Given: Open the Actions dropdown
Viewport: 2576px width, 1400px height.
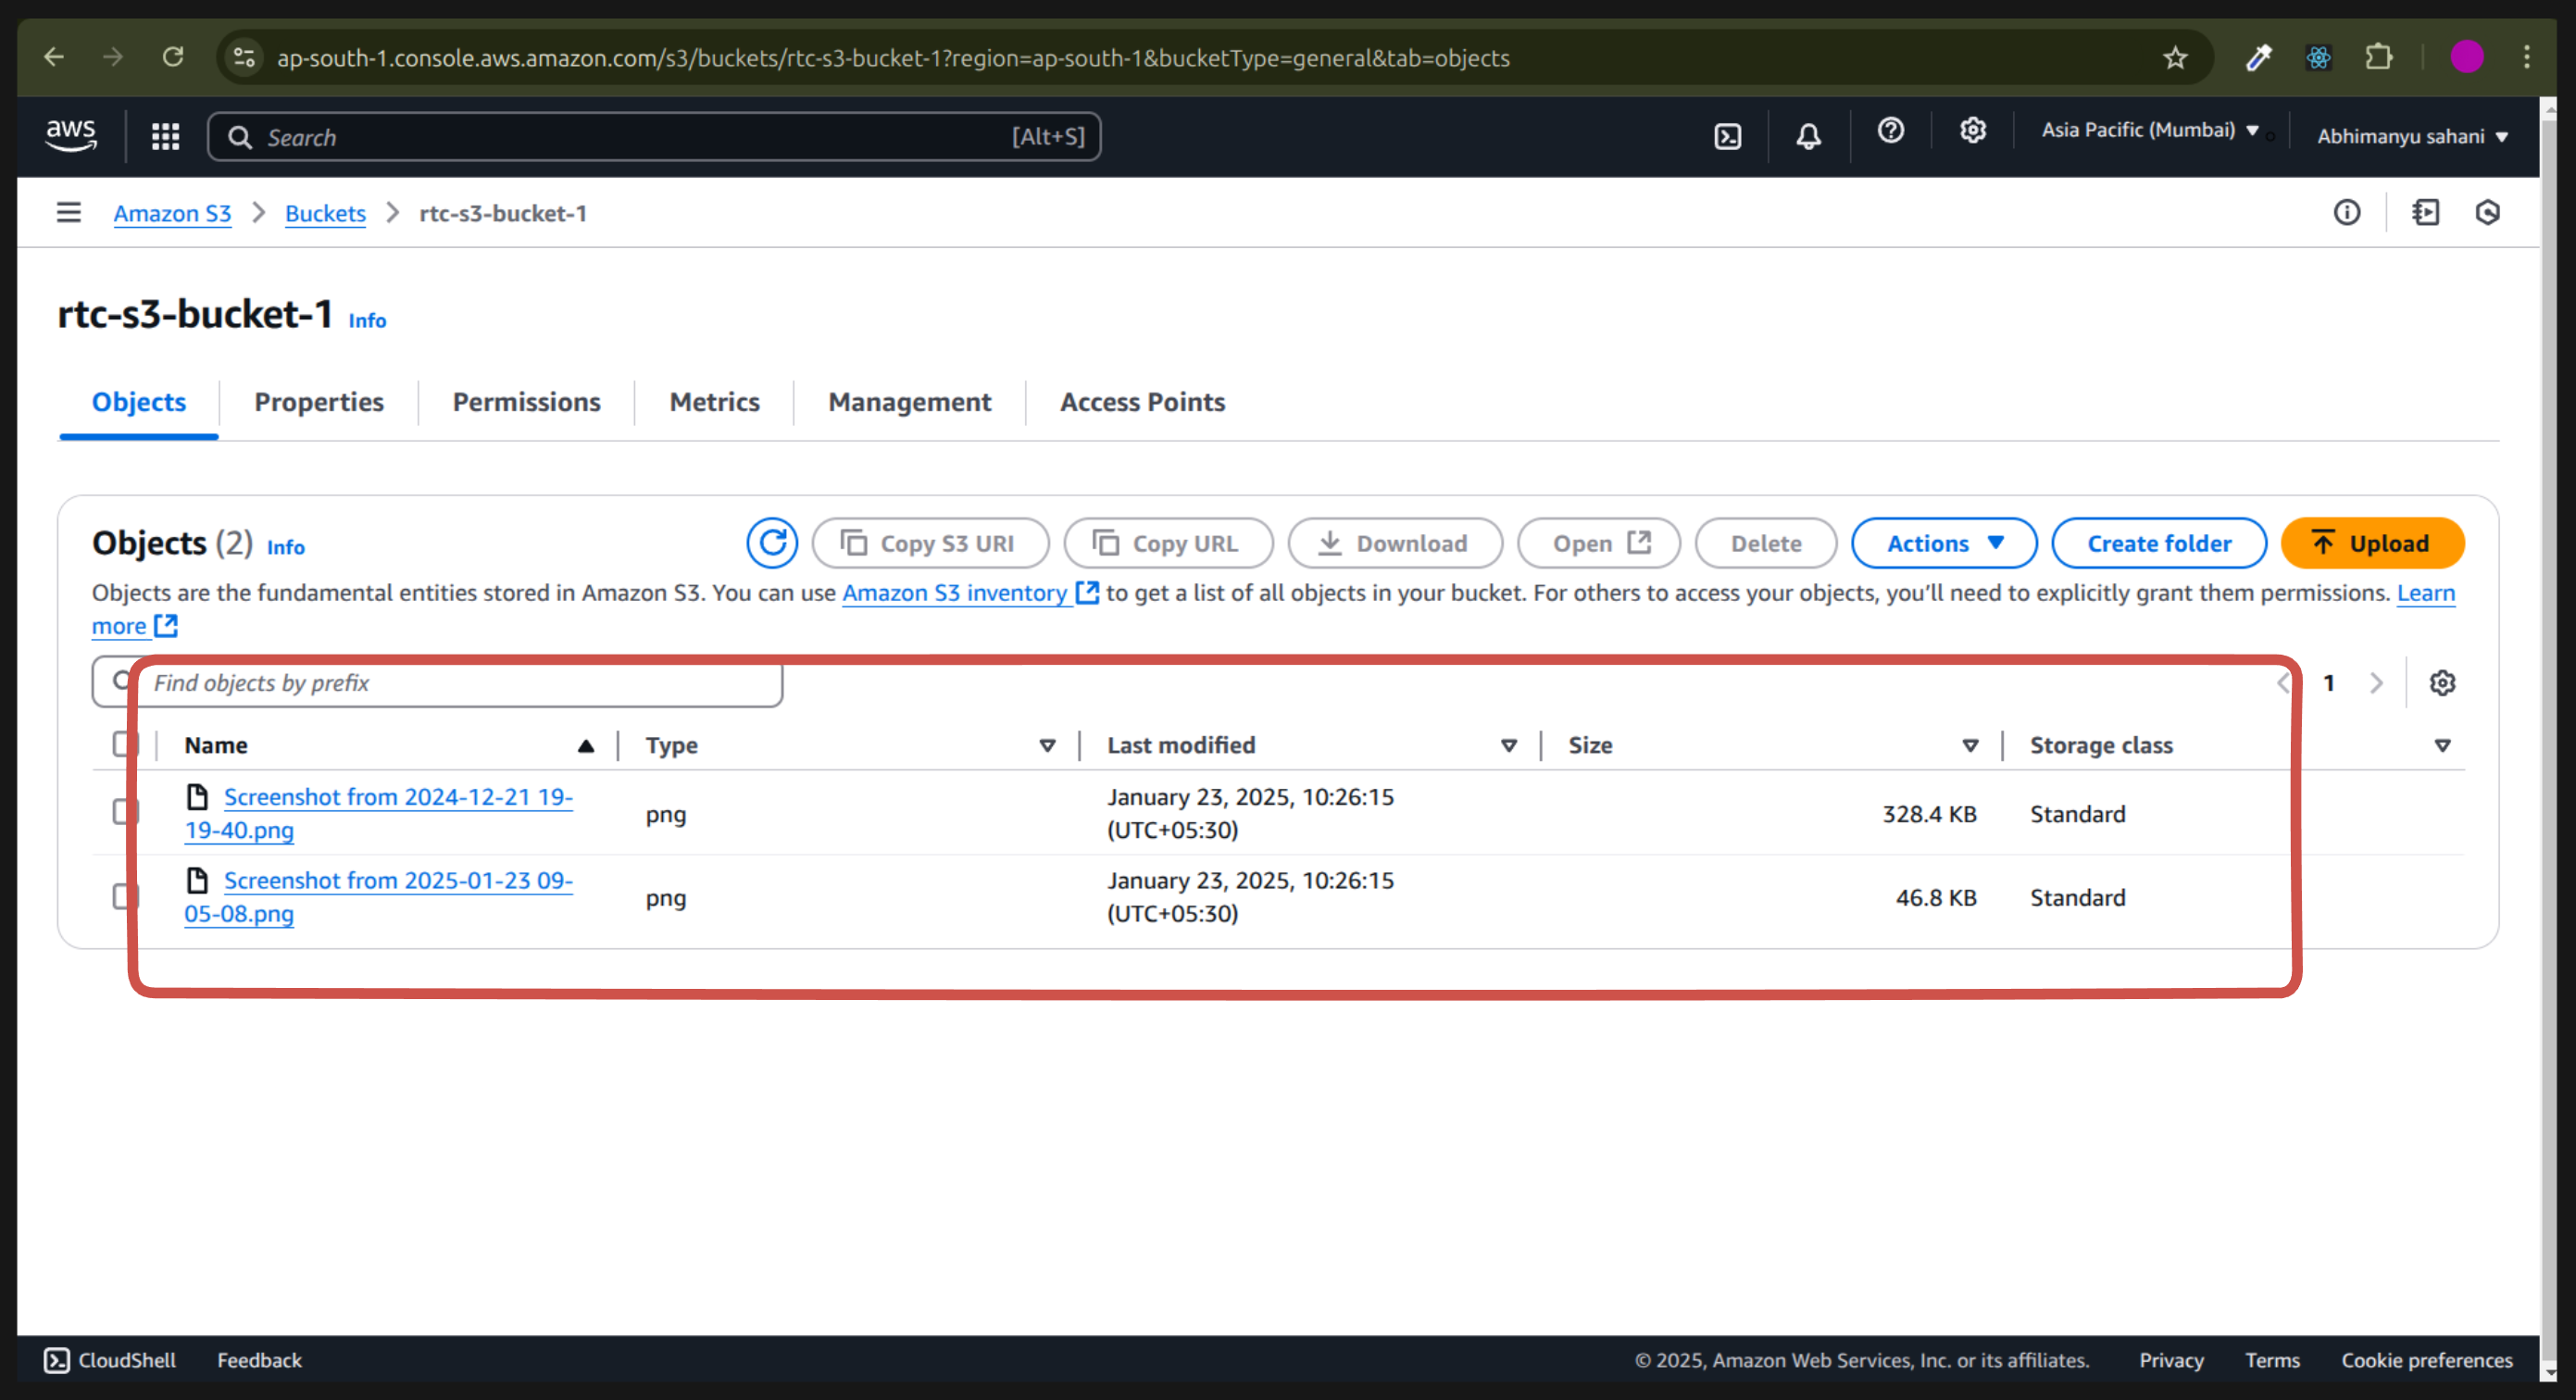Looking at the screenshot, I should (x=1943, y=543).
